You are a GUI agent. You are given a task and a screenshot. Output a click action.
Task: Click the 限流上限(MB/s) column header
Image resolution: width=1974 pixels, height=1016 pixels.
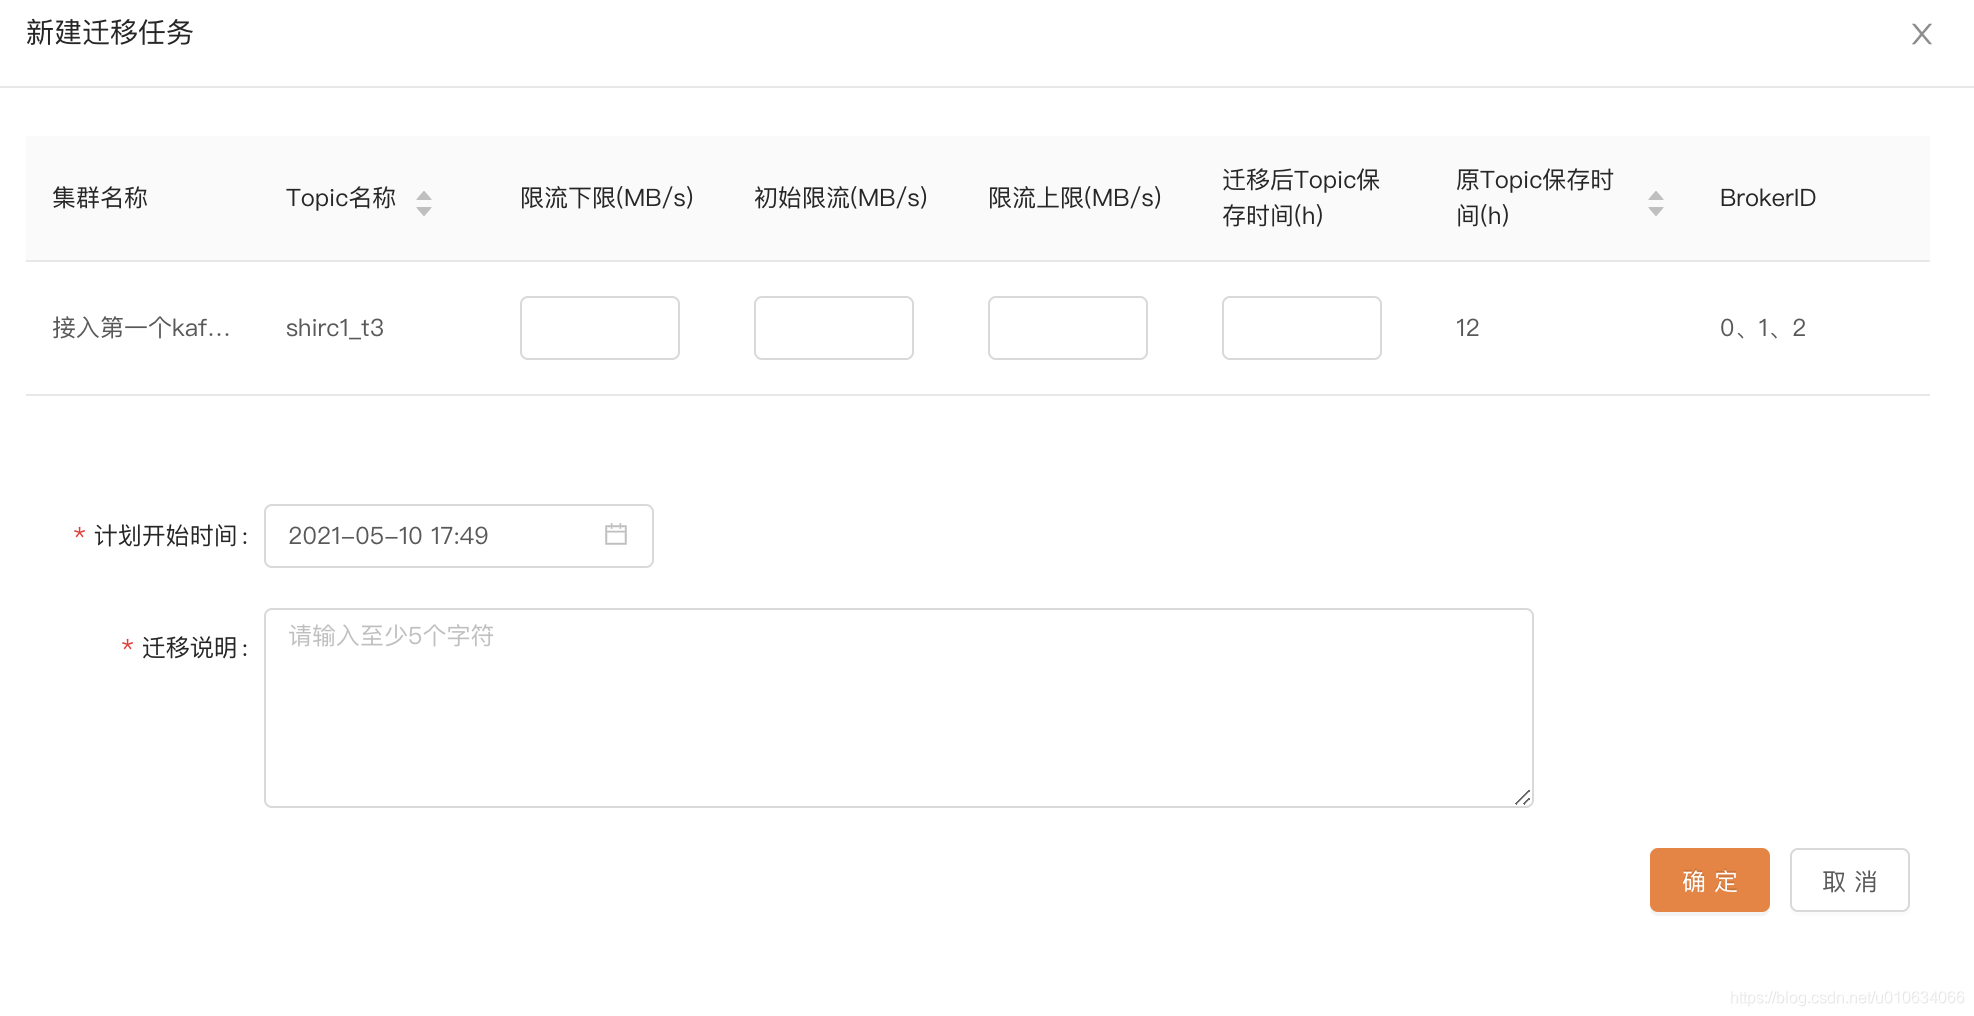click(x=1075, y=198)
